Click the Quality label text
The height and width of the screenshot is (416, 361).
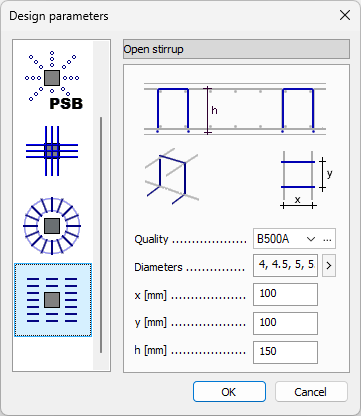151,239
